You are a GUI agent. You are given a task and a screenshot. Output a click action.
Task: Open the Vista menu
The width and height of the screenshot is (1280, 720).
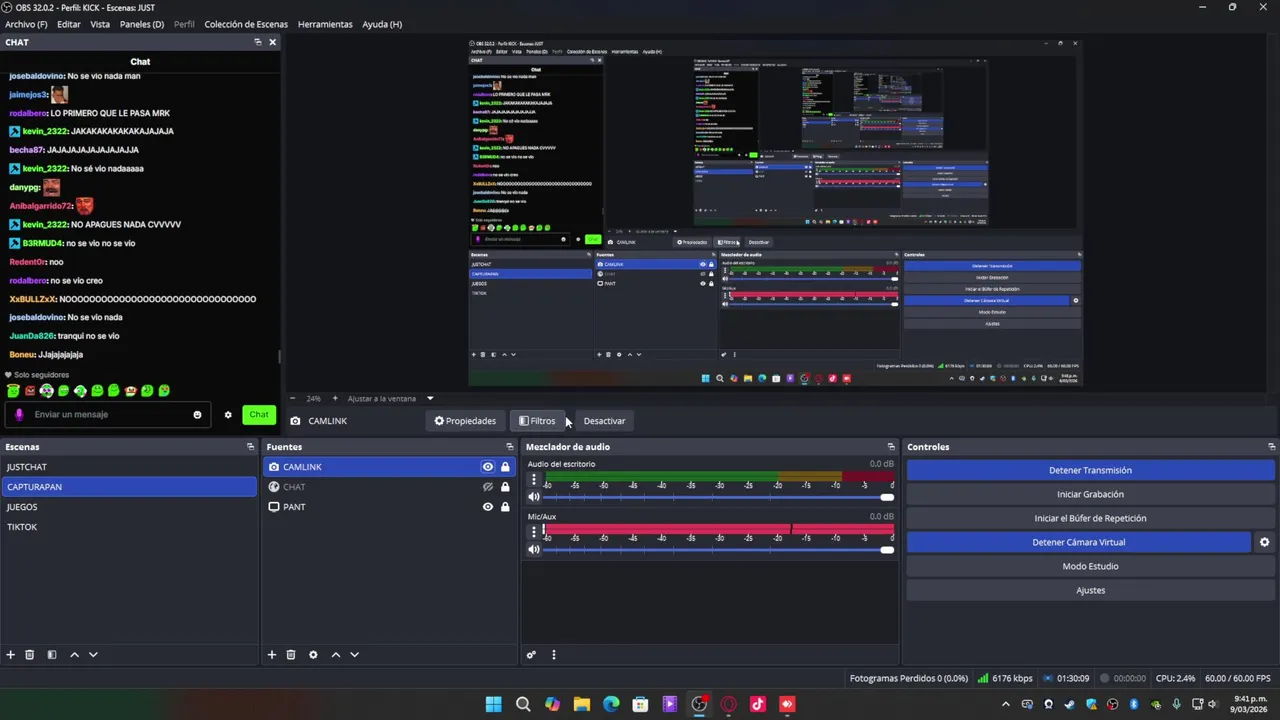point(100,24)
